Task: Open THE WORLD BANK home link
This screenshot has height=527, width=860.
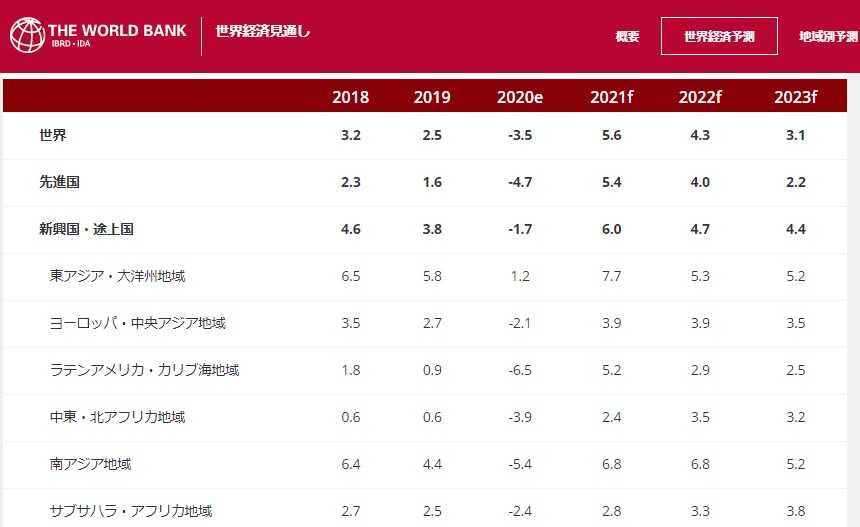Action: [x=117, y=31]
